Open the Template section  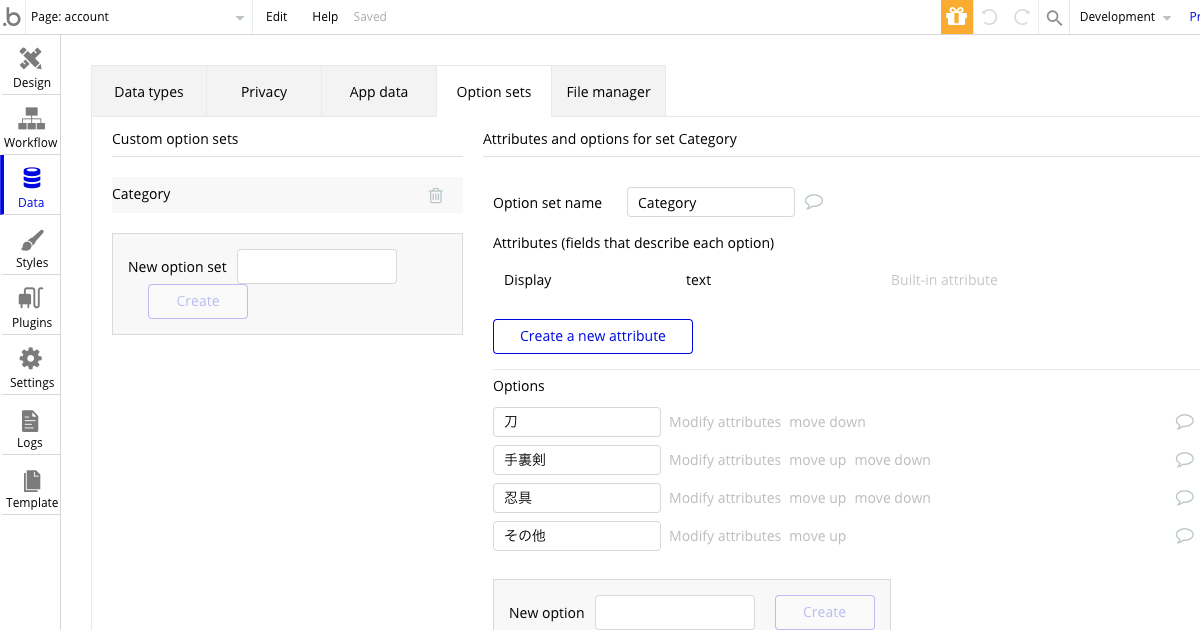(31, 487)
